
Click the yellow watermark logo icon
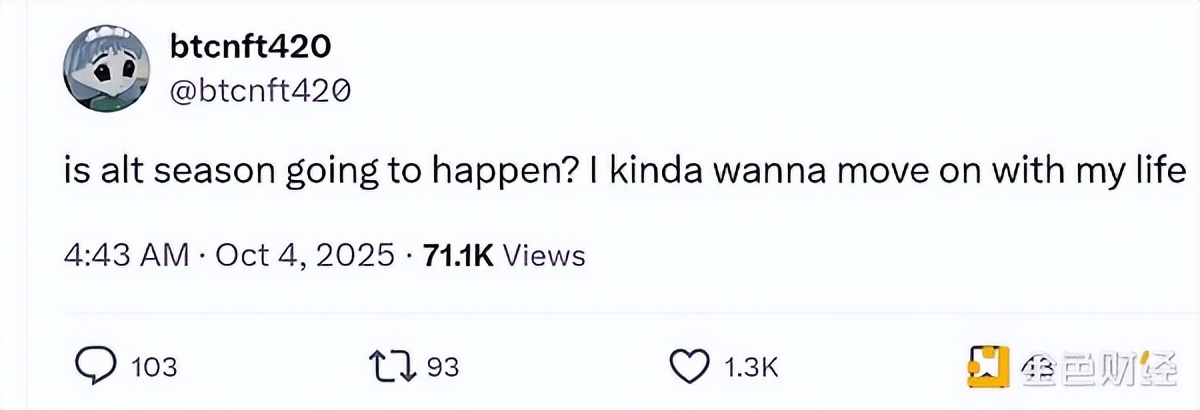[988, 367]
